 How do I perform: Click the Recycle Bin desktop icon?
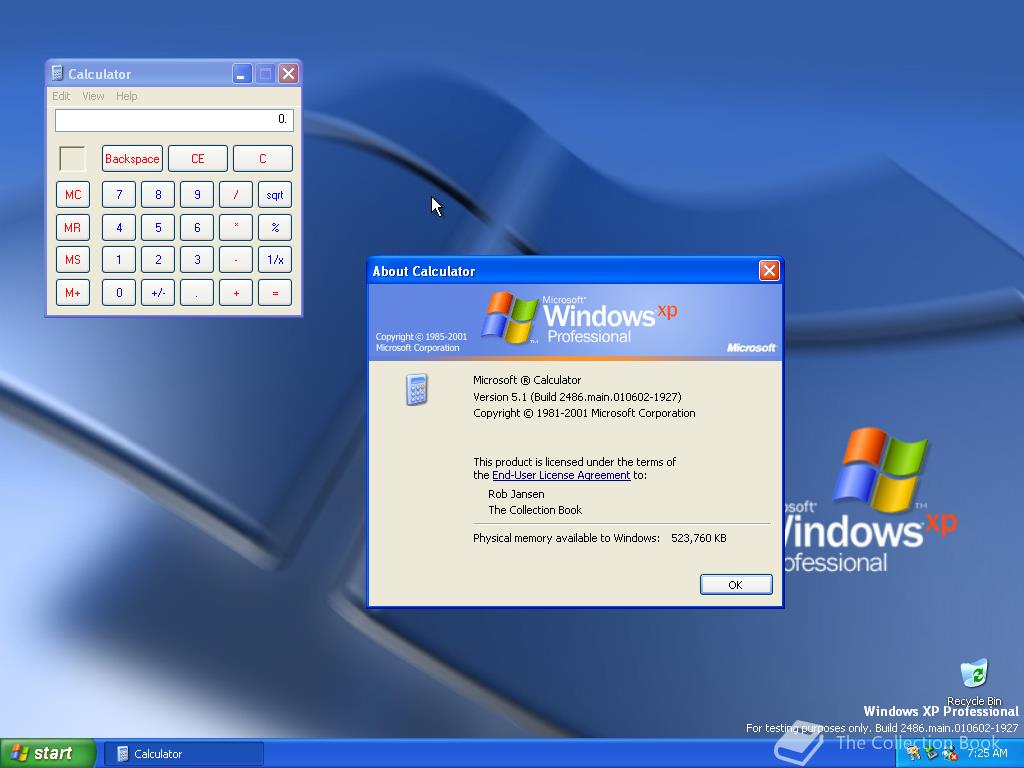[974, 682]
